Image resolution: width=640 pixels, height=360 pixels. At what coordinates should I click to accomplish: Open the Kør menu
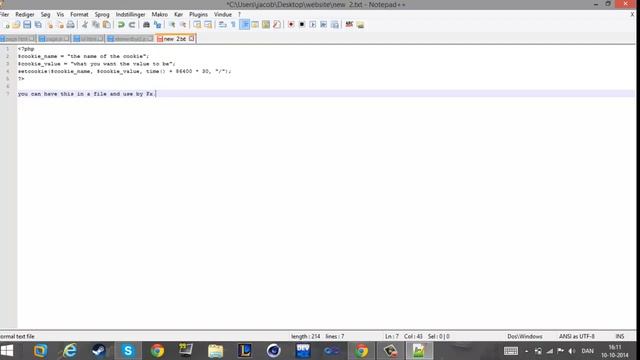[178, 14]
